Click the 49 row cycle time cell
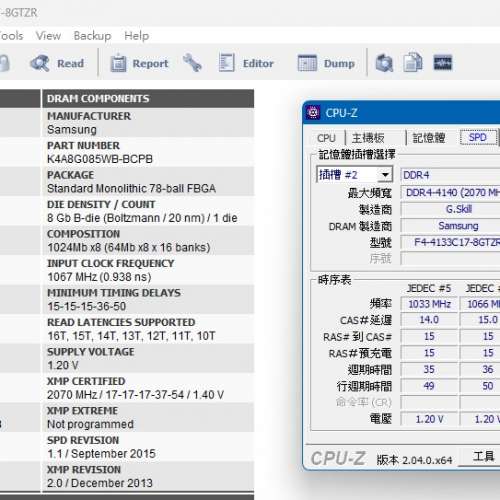Viewport: 500px width, 500px height. tap(429, 386)
